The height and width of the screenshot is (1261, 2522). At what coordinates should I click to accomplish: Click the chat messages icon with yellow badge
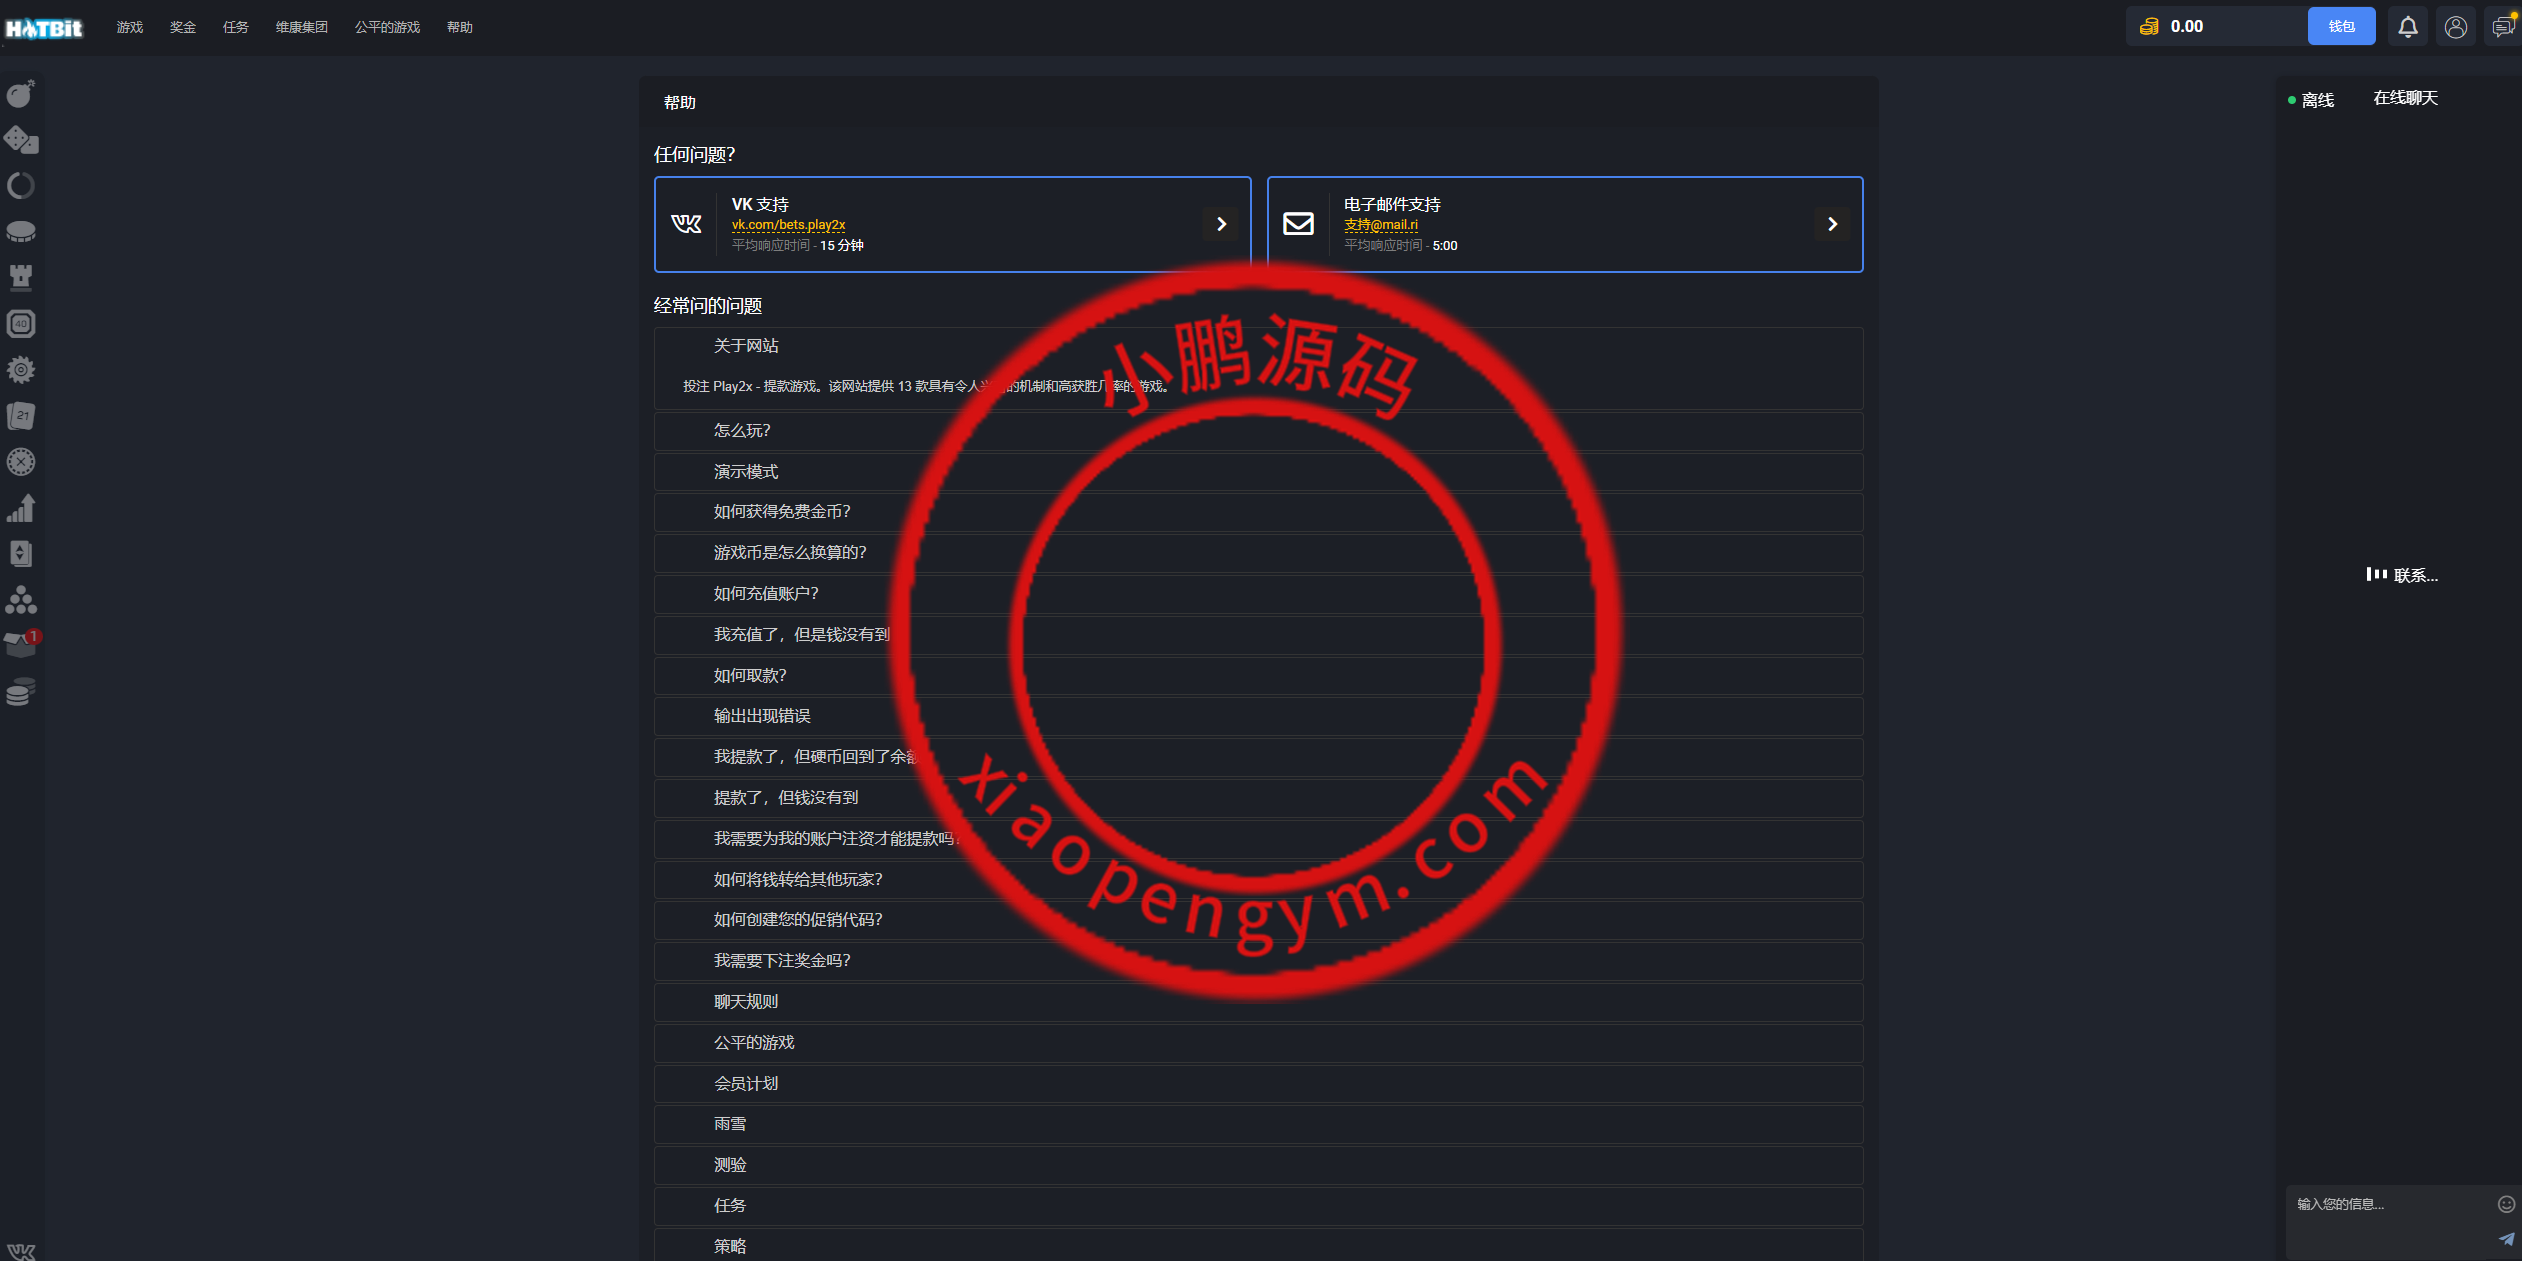(2504, 25)
